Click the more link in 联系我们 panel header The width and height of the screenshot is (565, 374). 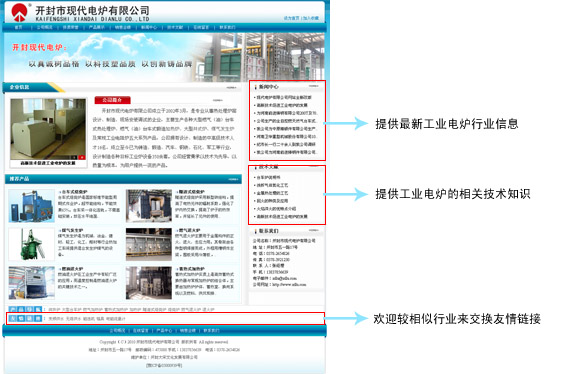click(313, 231)
